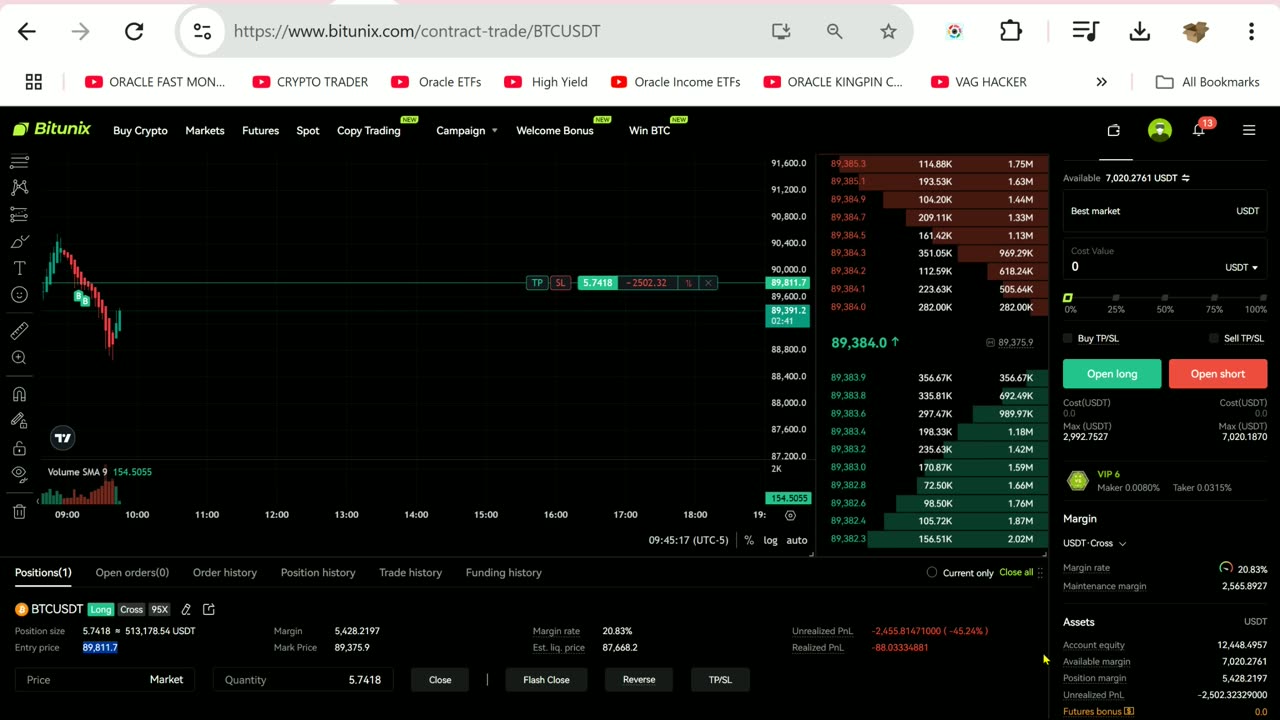Expand USDT·Cross margin dropdown
Image resolution: width=1280 pixels, height=720 pixels.
(1094, 543)
